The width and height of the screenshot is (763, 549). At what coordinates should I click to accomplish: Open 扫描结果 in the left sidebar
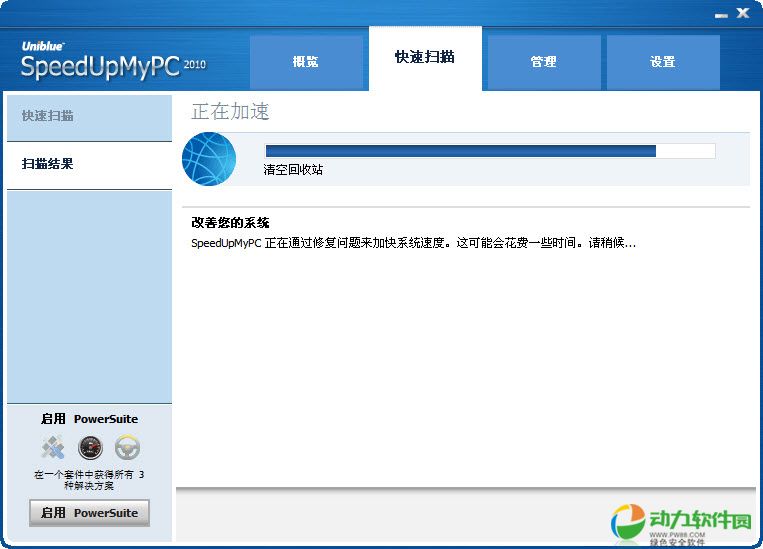coord(48,164)
